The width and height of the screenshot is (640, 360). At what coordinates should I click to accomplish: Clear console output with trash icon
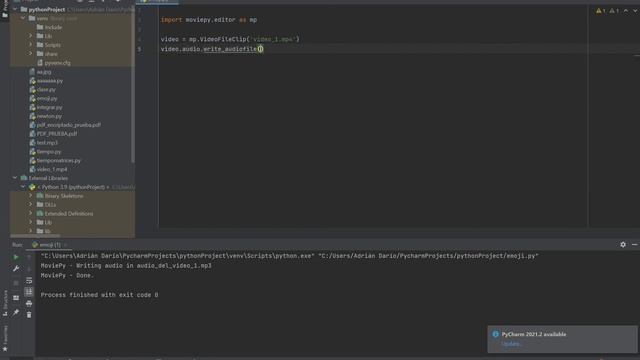29,315
